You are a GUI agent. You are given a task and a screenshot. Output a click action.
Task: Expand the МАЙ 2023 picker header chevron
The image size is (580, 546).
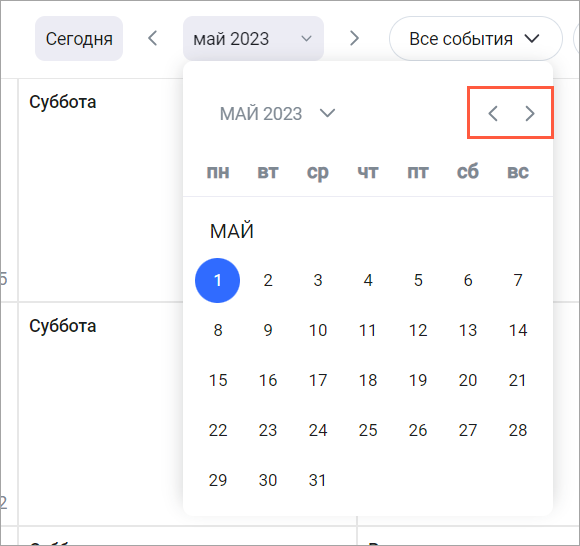[x=327, y=113]
